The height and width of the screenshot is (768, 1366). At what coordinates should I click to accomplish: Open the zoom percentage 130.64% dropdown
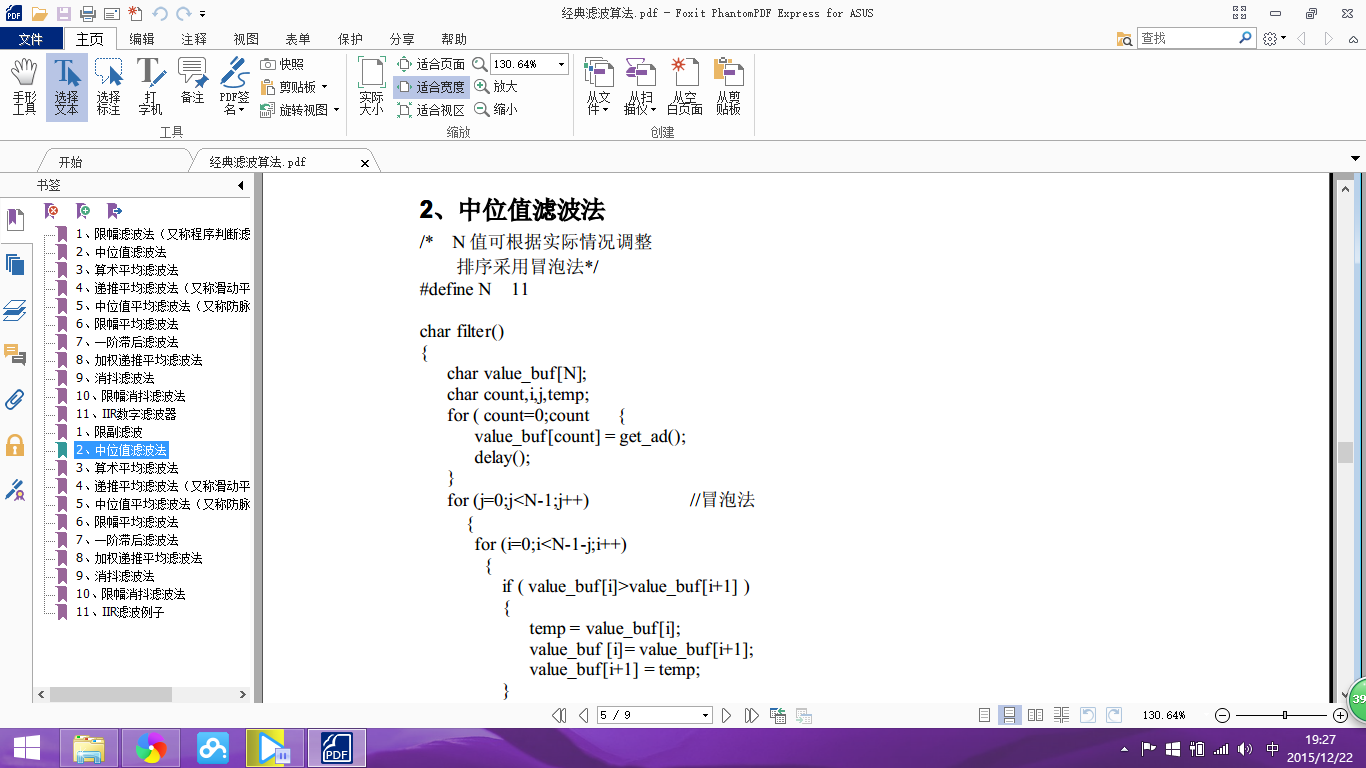[561, 64]
